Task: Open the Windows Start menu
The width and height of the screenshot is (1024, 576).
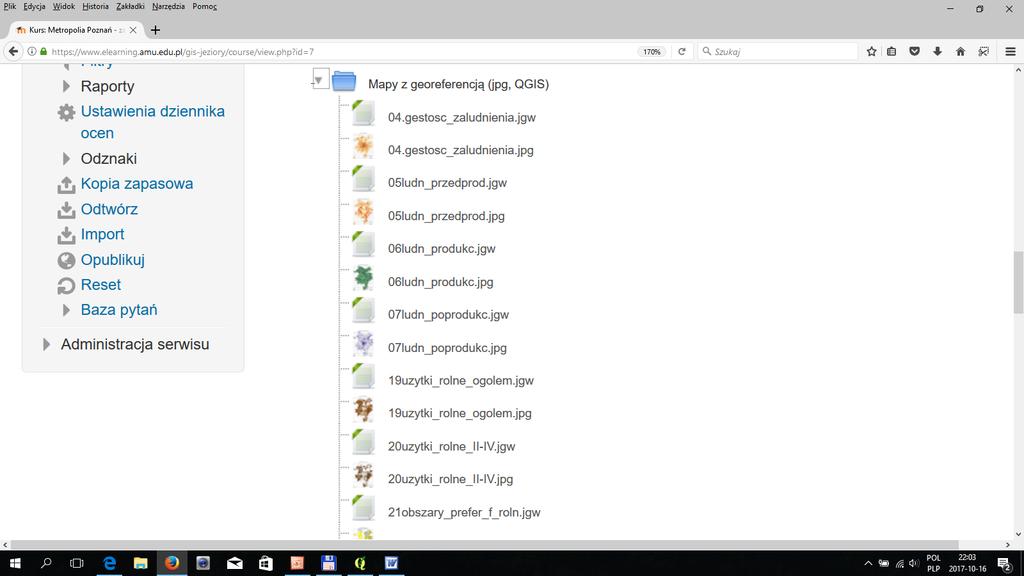Action: (x=14, y=563)
